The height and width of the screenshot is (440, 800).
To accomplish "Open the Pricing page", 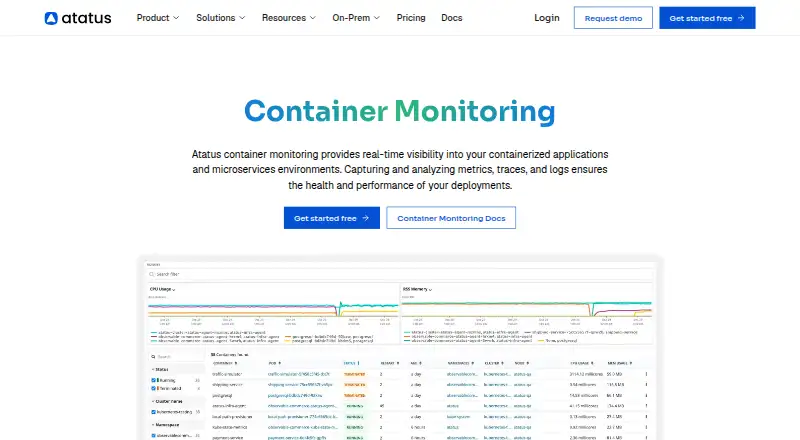I will coord(411,18).
